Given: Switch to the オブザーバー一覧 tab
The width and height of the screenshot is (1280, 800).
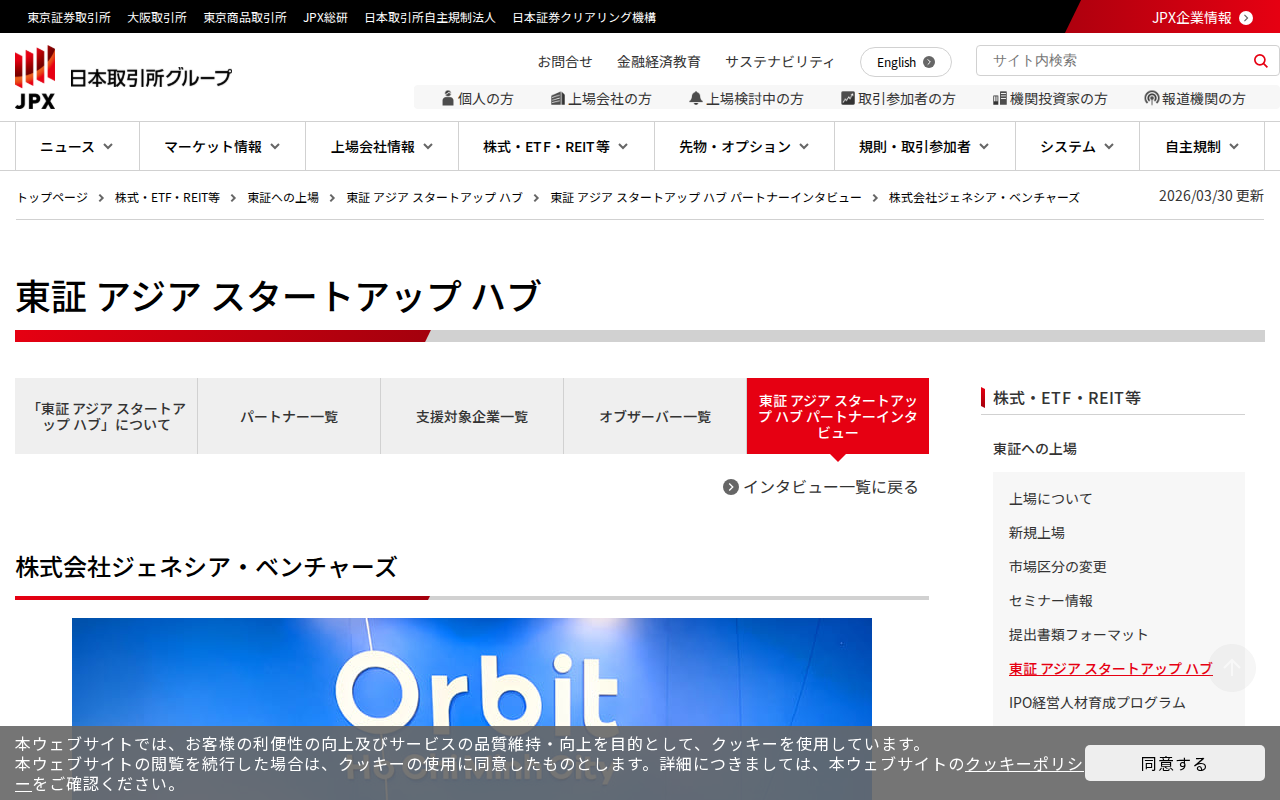Looking at the screenshot, I should 655,416.
